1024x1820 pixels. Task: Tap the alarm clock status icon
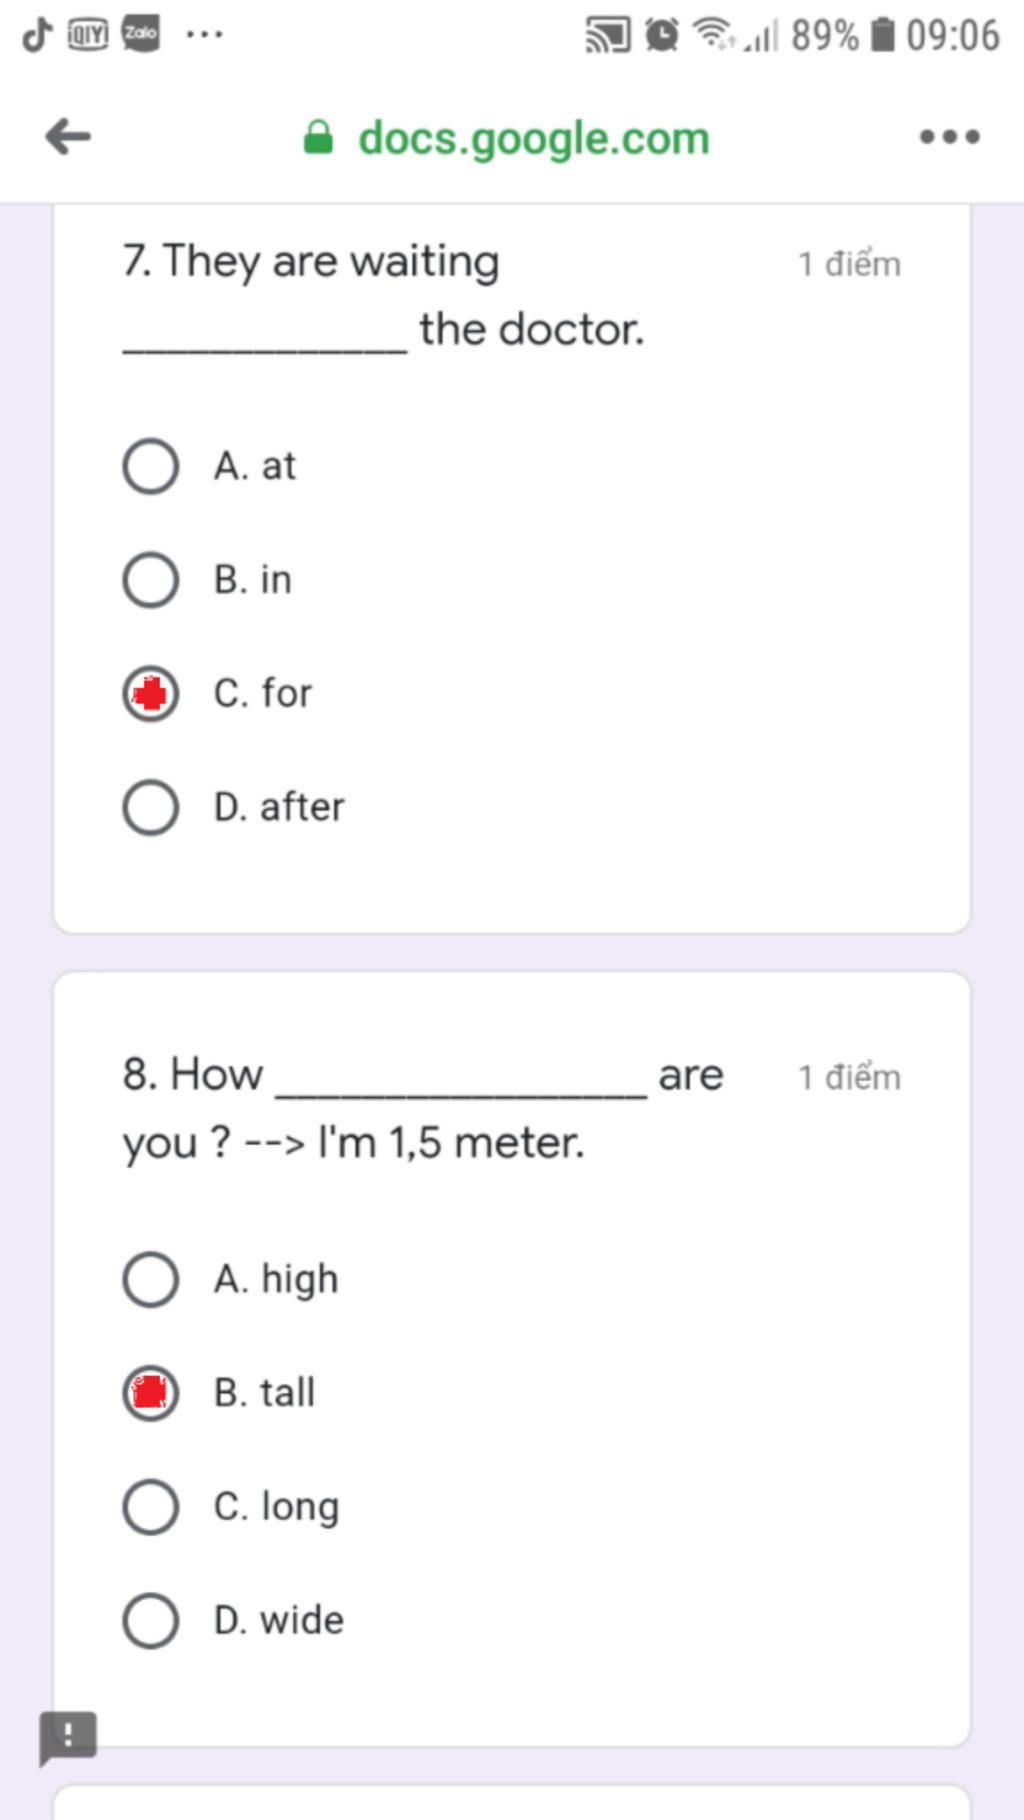pyautogui.click(x=661, y=35)
